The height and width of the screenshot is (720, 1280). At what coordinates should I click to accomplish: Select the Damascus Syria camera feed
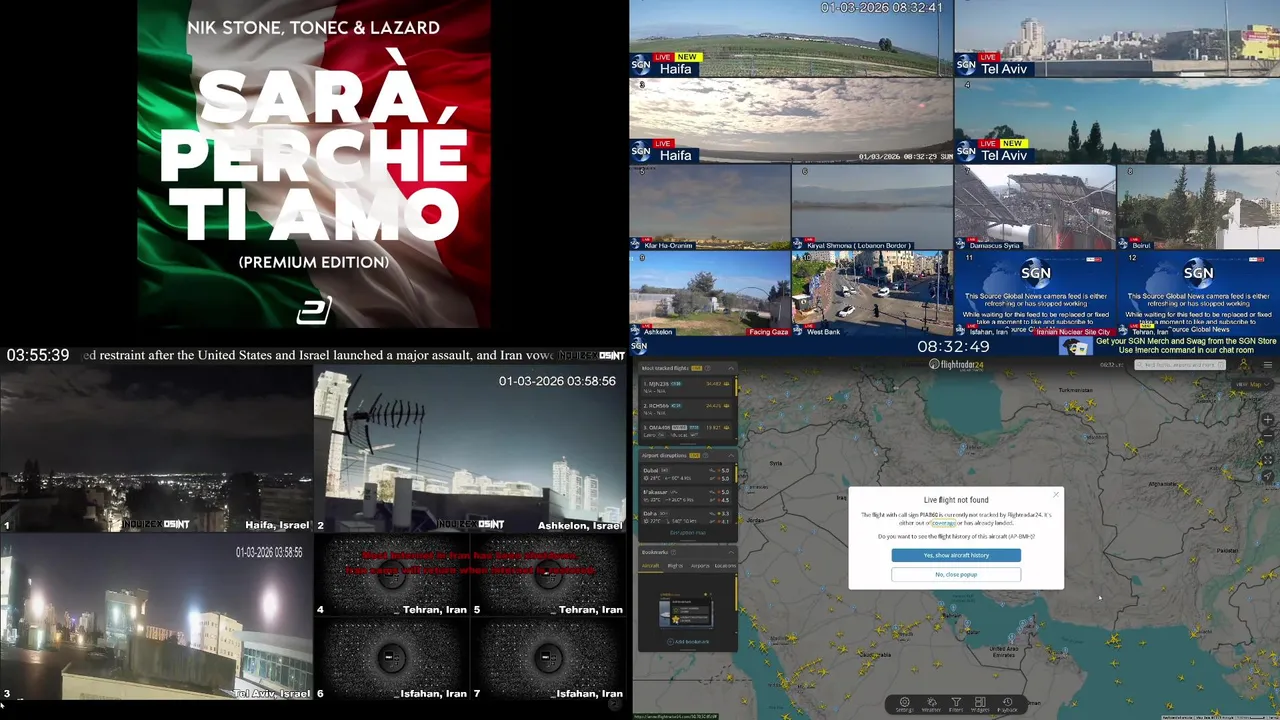[1035, 207]
